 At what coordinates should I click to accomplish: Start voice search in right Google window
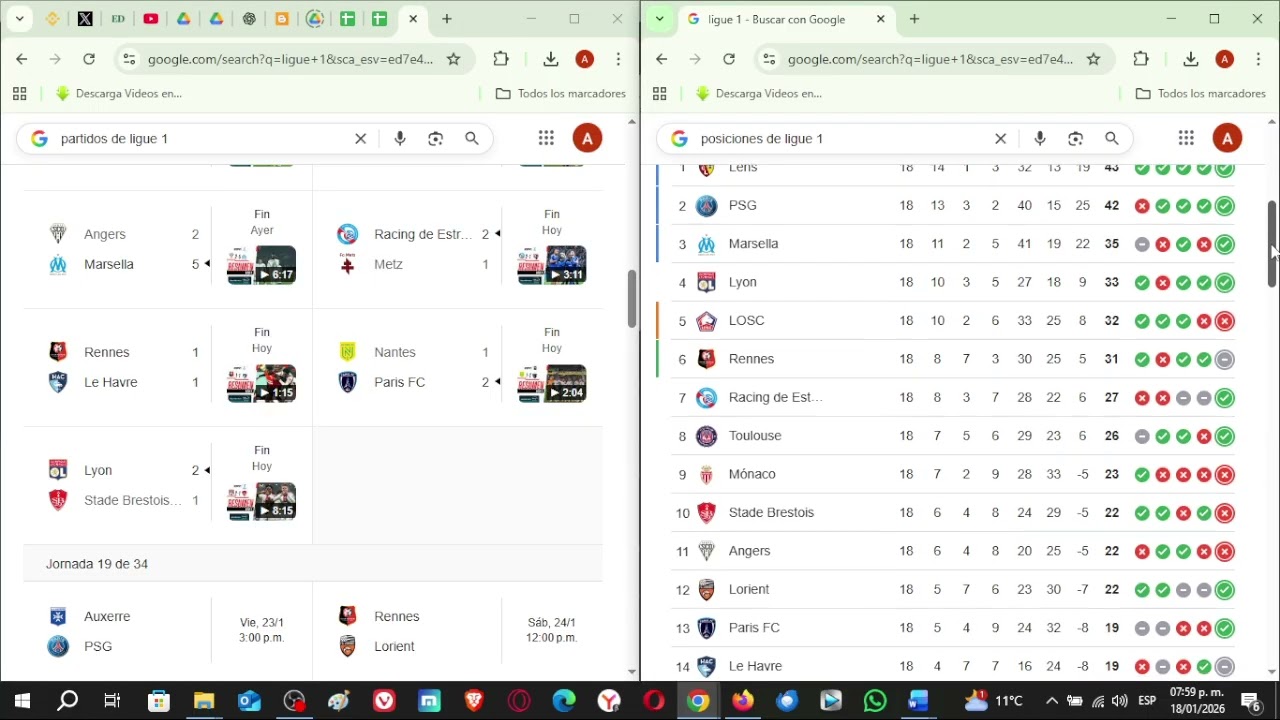pos(1040,139)
